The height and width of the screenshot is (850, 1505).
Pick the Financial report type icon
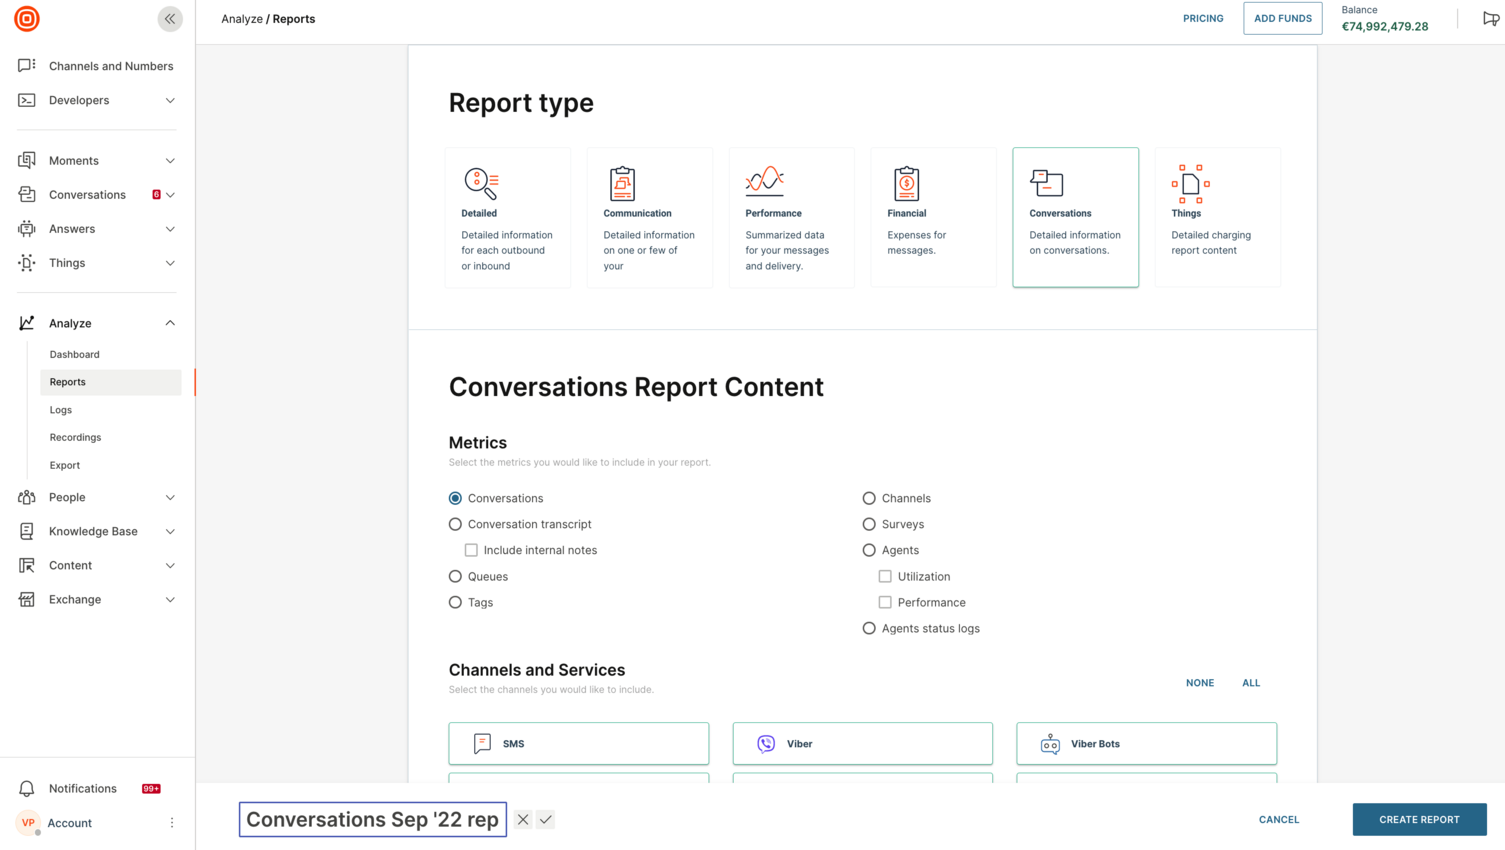click(906, 180)
